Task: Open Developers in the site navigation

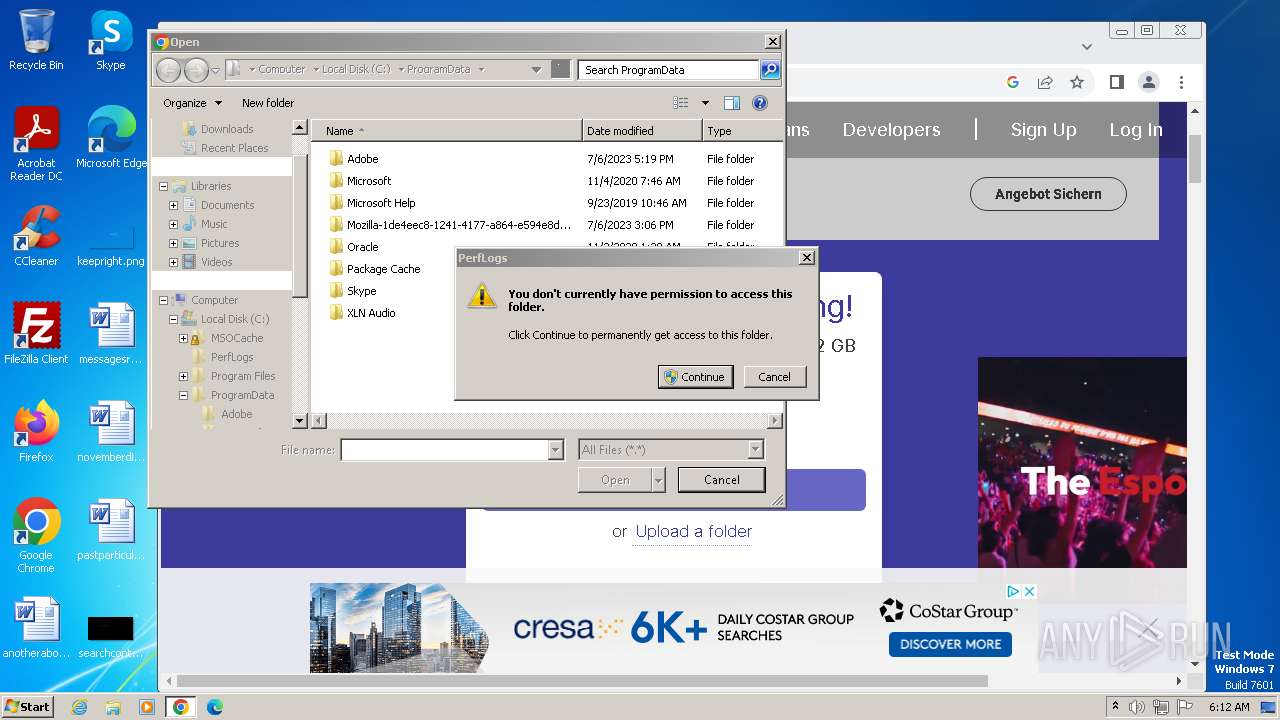Action: point(891,130)
